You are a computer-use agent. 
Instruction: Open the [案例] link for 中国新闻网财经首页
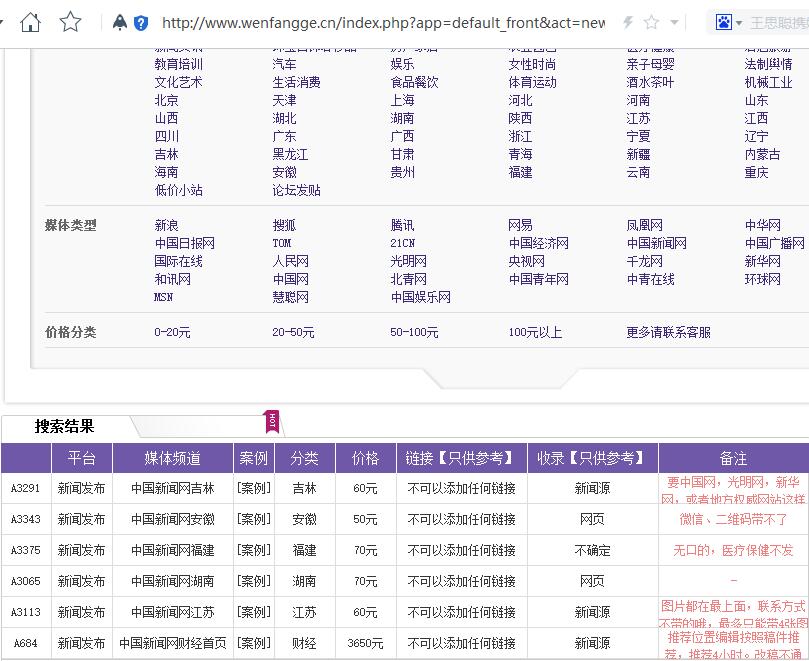pos(254,643)
